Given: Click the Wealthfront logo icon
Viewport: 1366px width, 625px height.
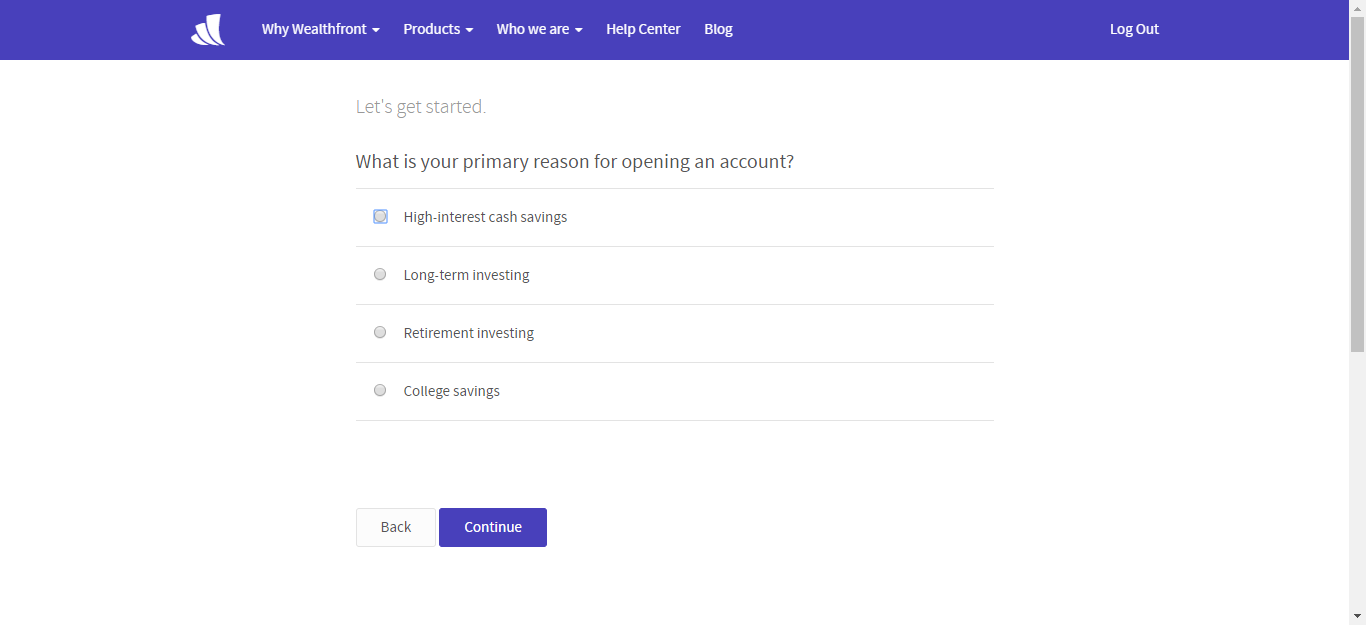Looking at the screenshot, I should 208,30.
